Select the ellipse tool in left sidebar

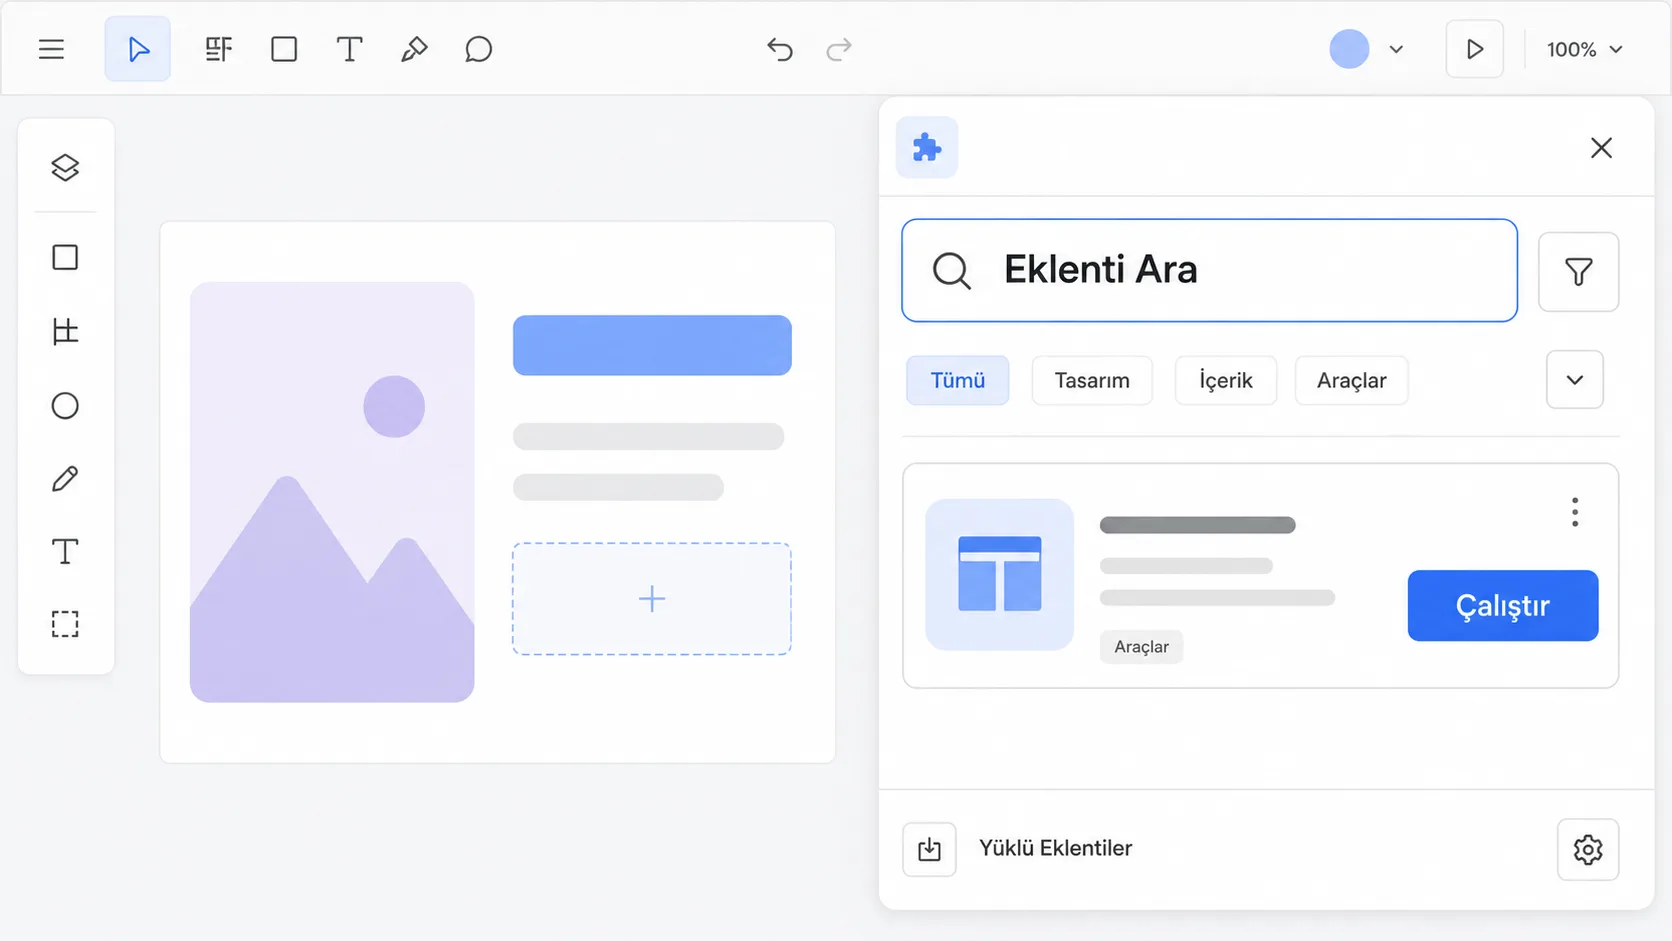click(65, 405)
